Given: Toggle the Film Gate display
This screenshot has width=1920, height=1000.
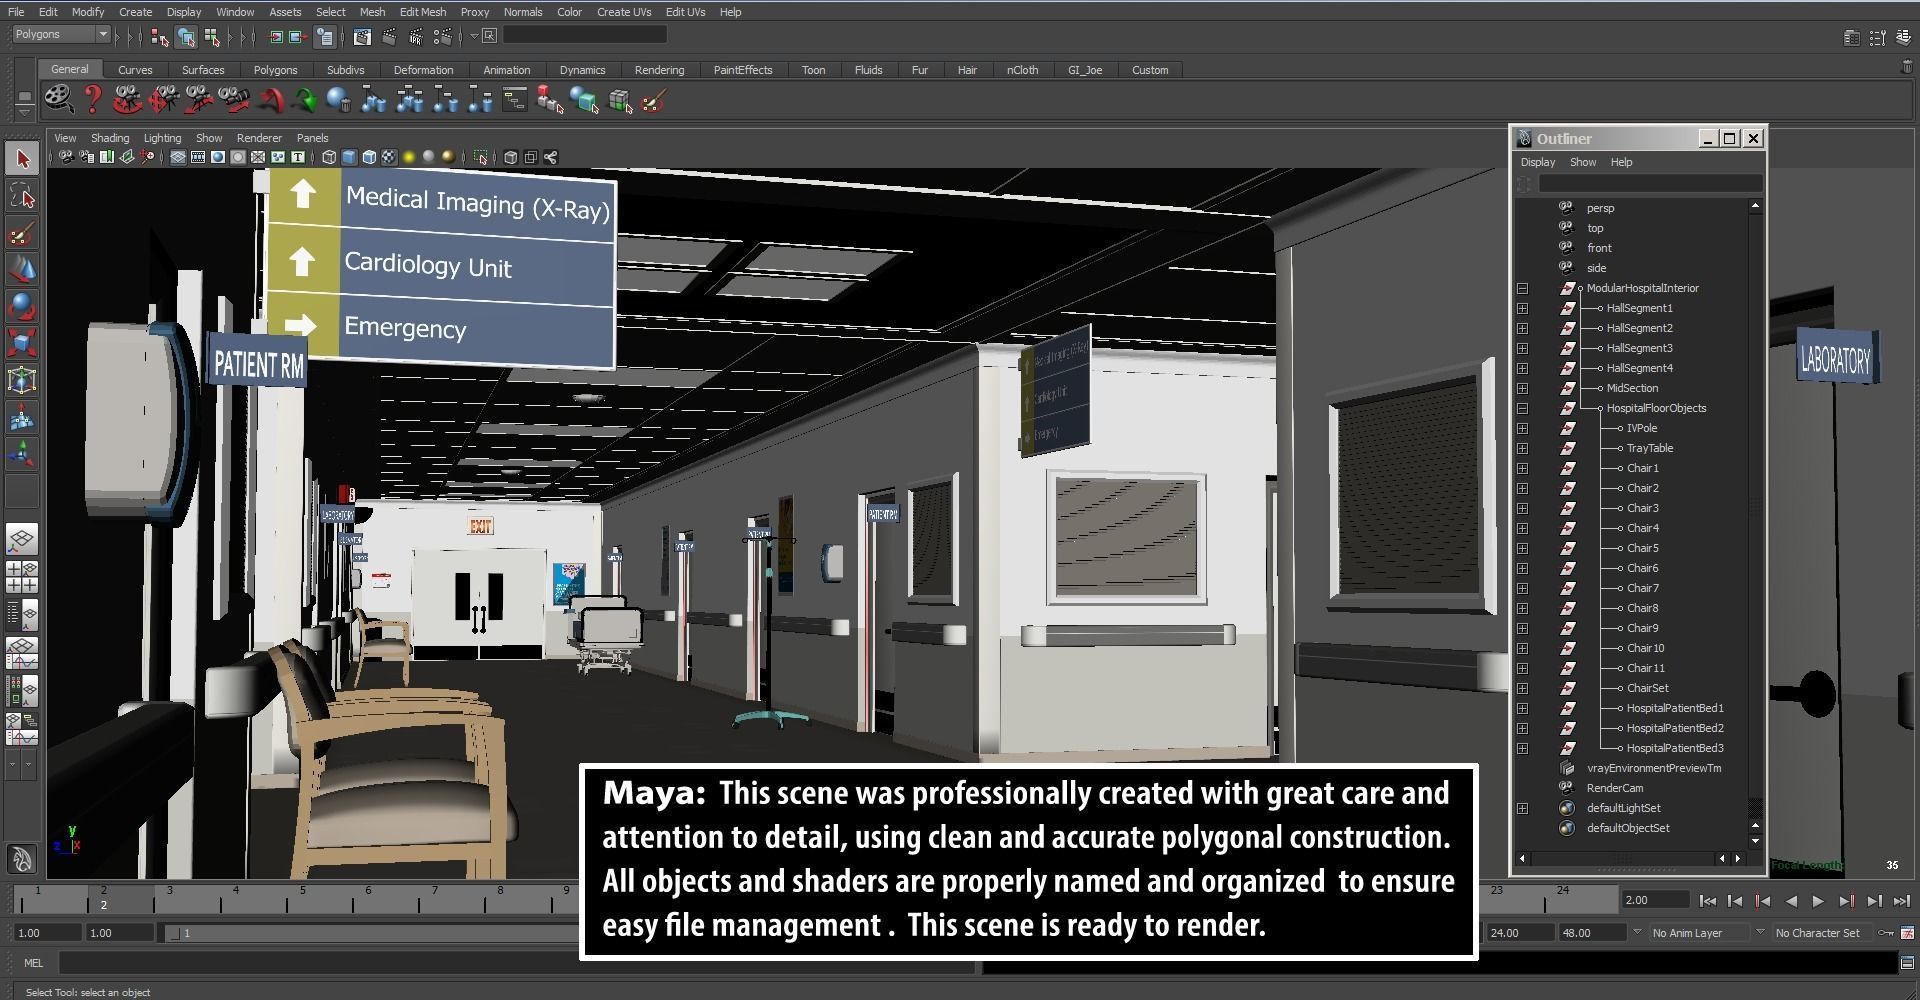Looking at the screenshot, I should click(x=198, y=157).
